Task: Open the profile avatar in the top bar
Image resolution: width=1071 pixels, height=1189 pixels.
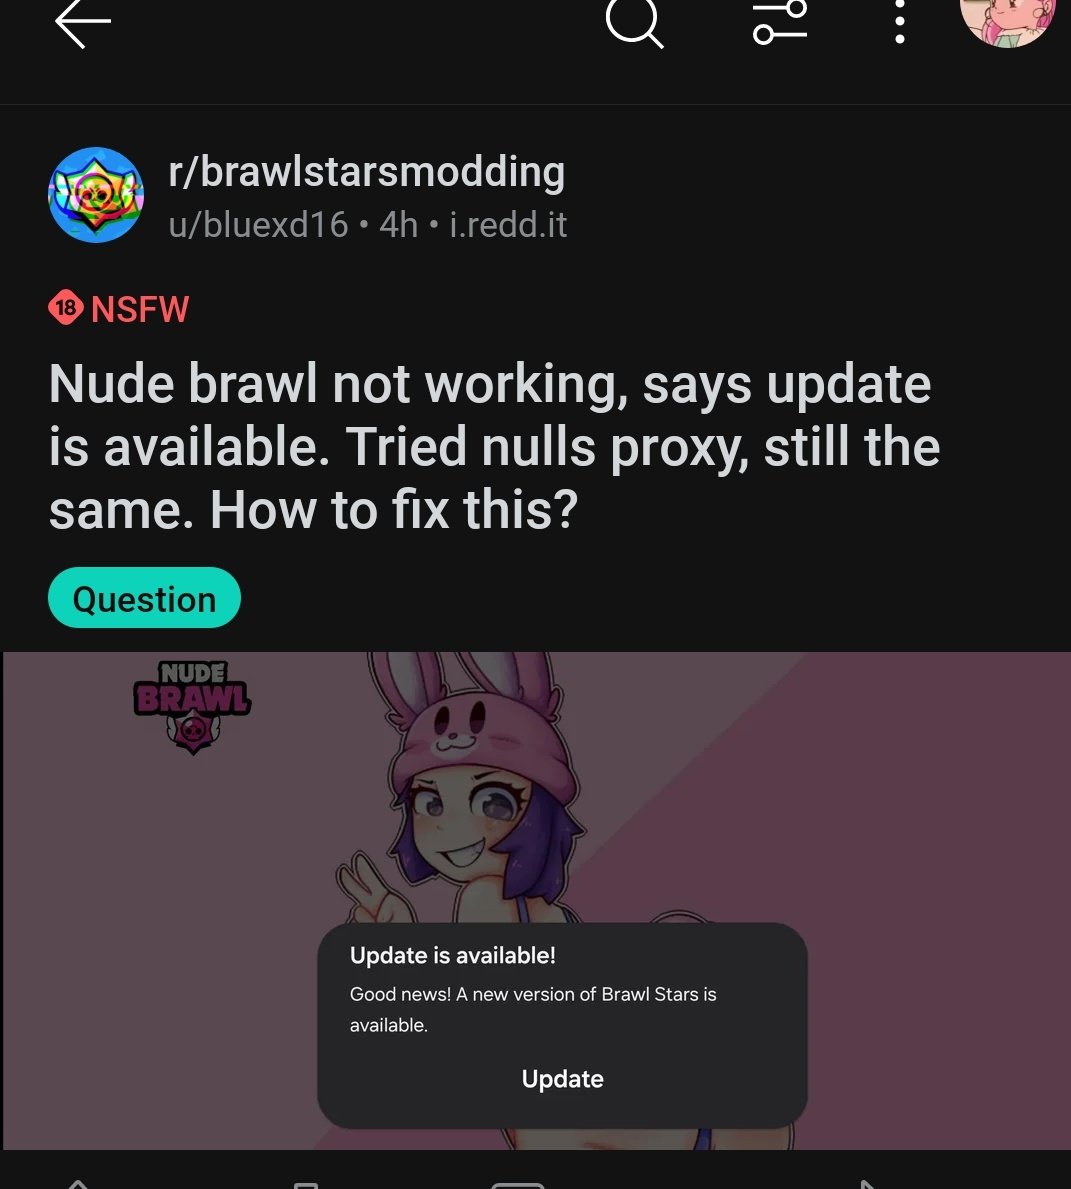Action: click(1007, 20)
